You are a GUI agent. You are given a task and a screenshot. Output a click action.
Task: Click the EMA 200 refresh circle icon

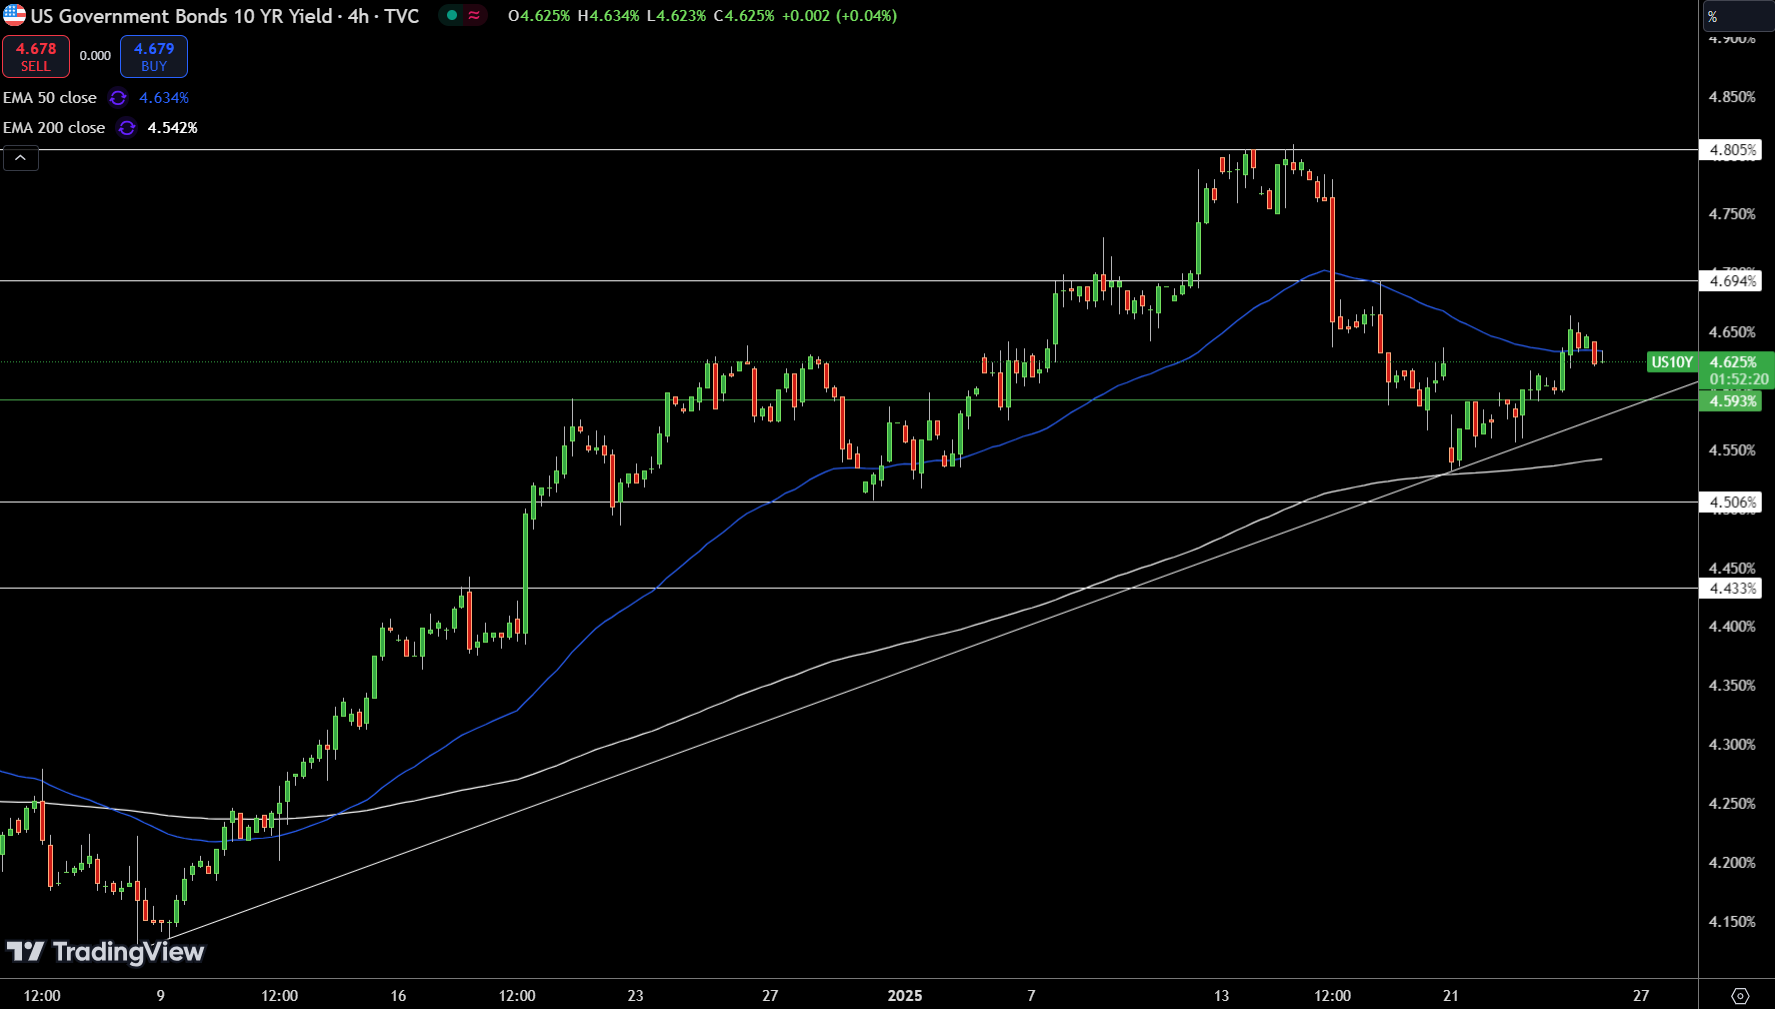click(x=126, y=128)
